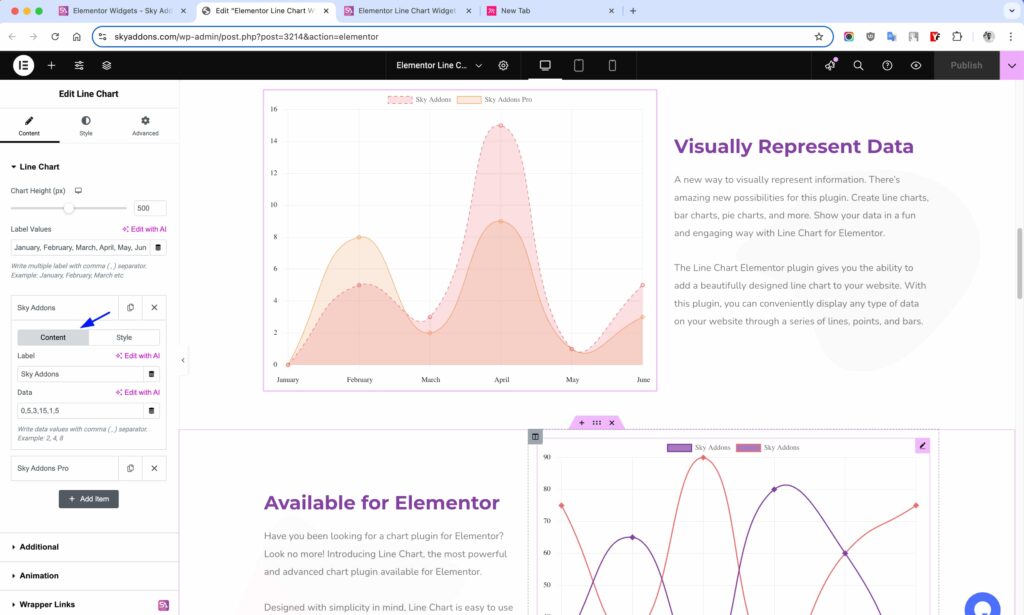Delete section with the X handle
Viewport: 1024px width, 615px height.
[x=612, y=423]
